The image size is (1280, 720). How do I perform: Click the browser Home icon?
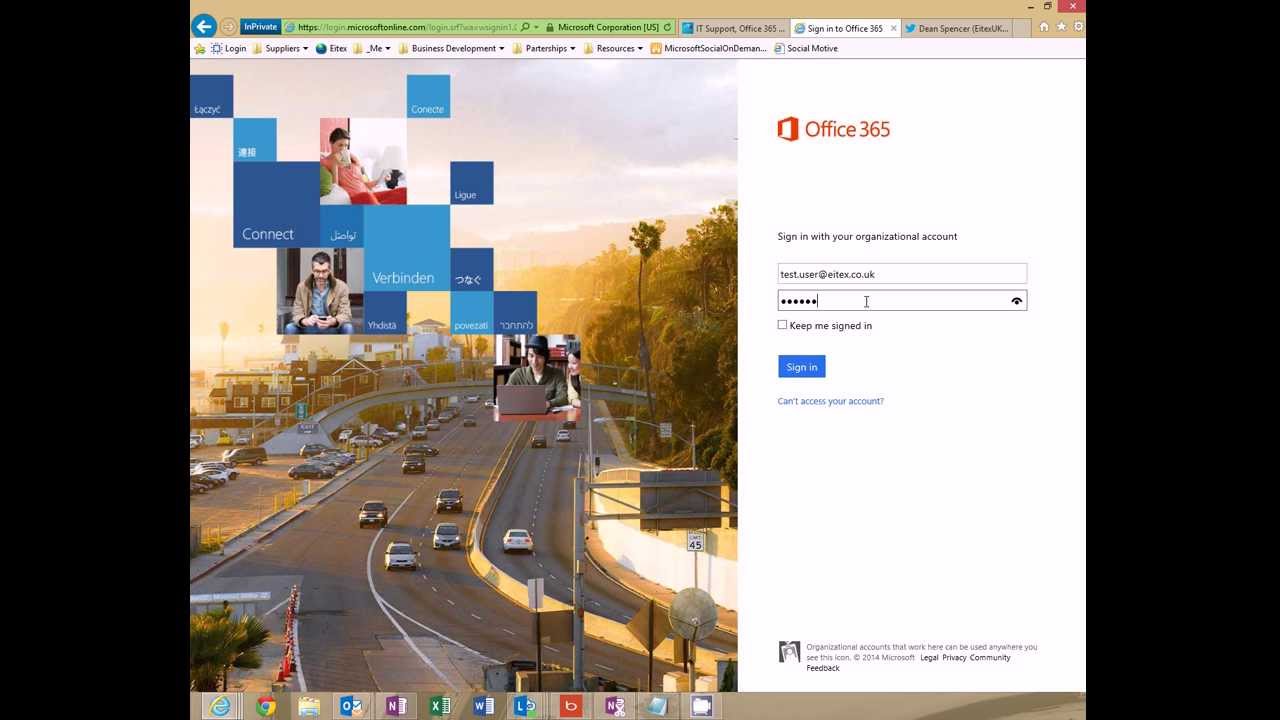1044,27
